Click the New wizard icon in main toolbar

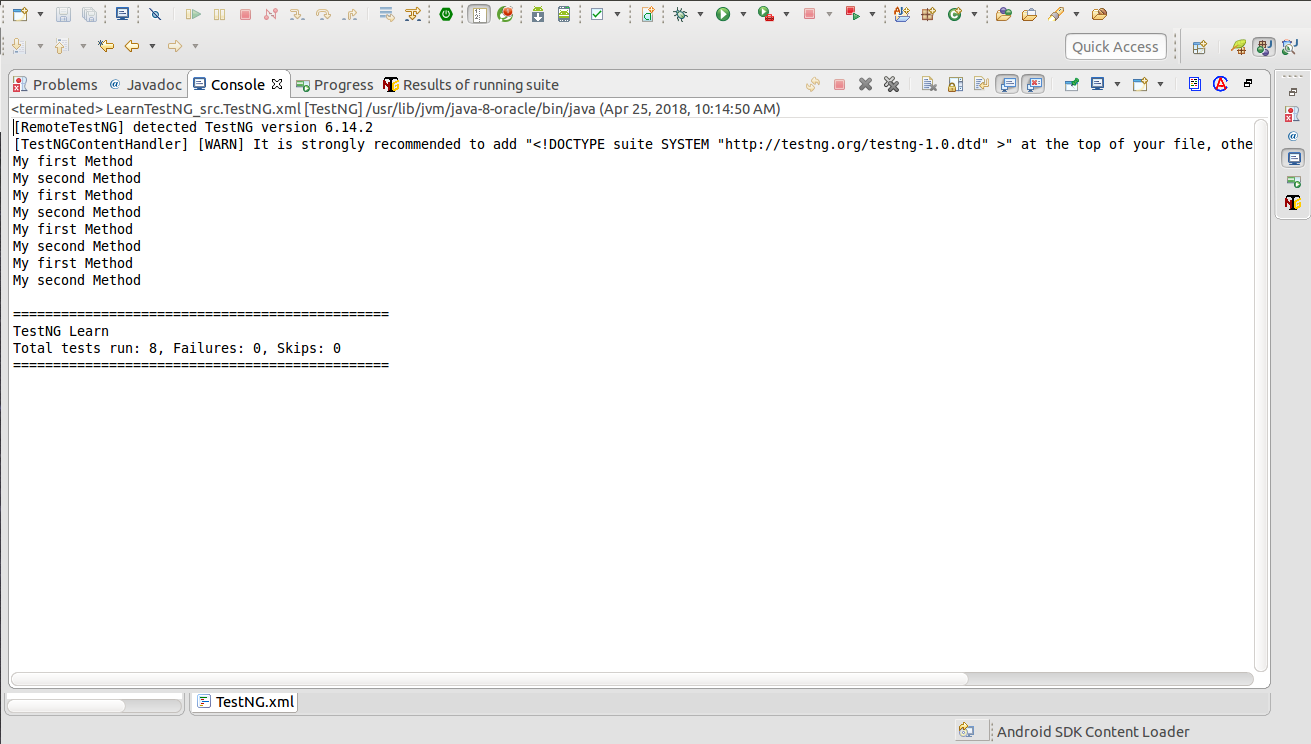point(20,14)
